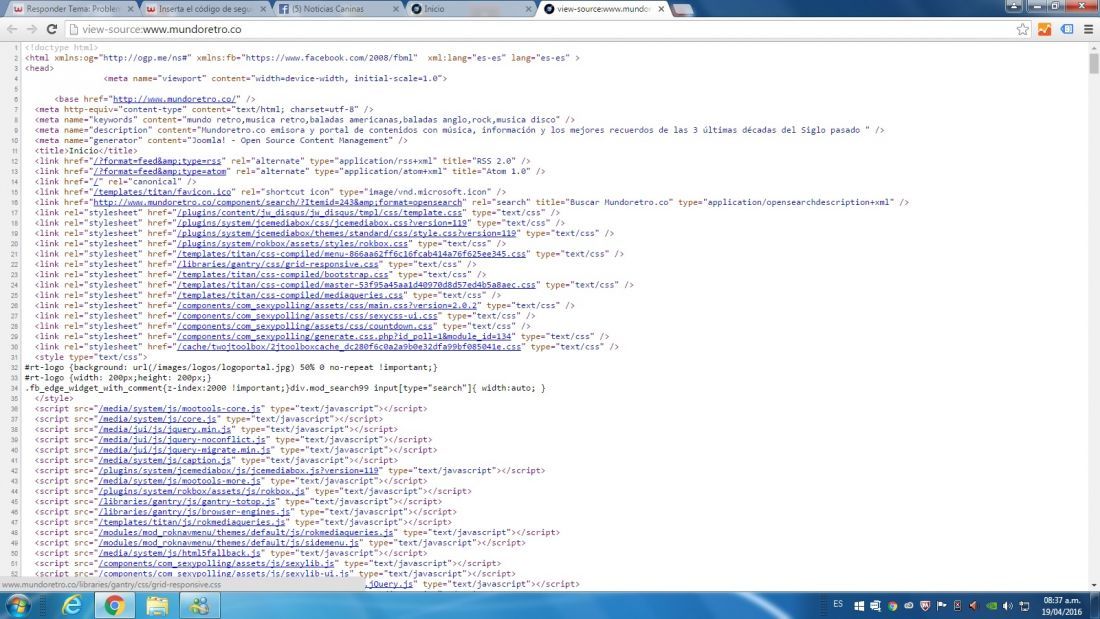Open the gantry-totop.js link

[x=187, y=502]
